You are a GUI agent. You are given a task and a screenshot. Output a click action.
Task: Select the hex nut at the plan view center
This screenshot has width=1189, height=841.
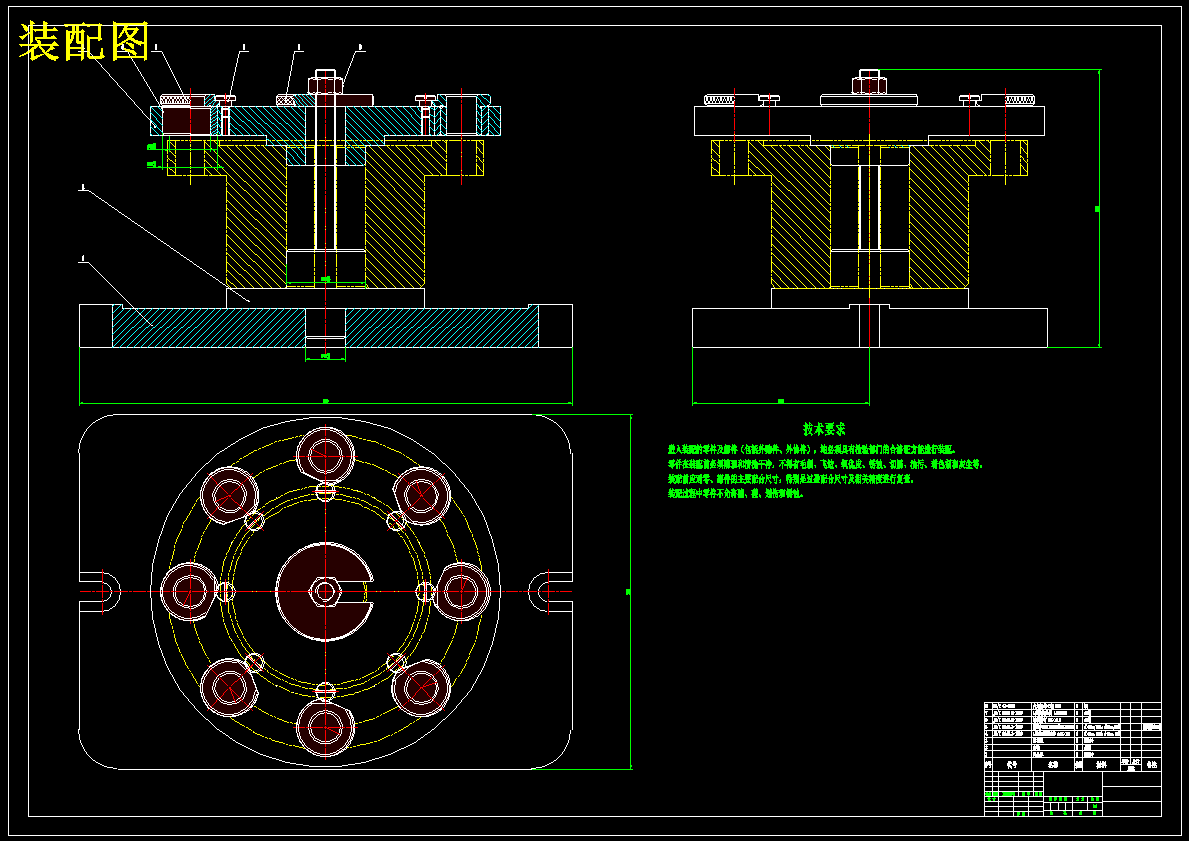coord(325,592)
